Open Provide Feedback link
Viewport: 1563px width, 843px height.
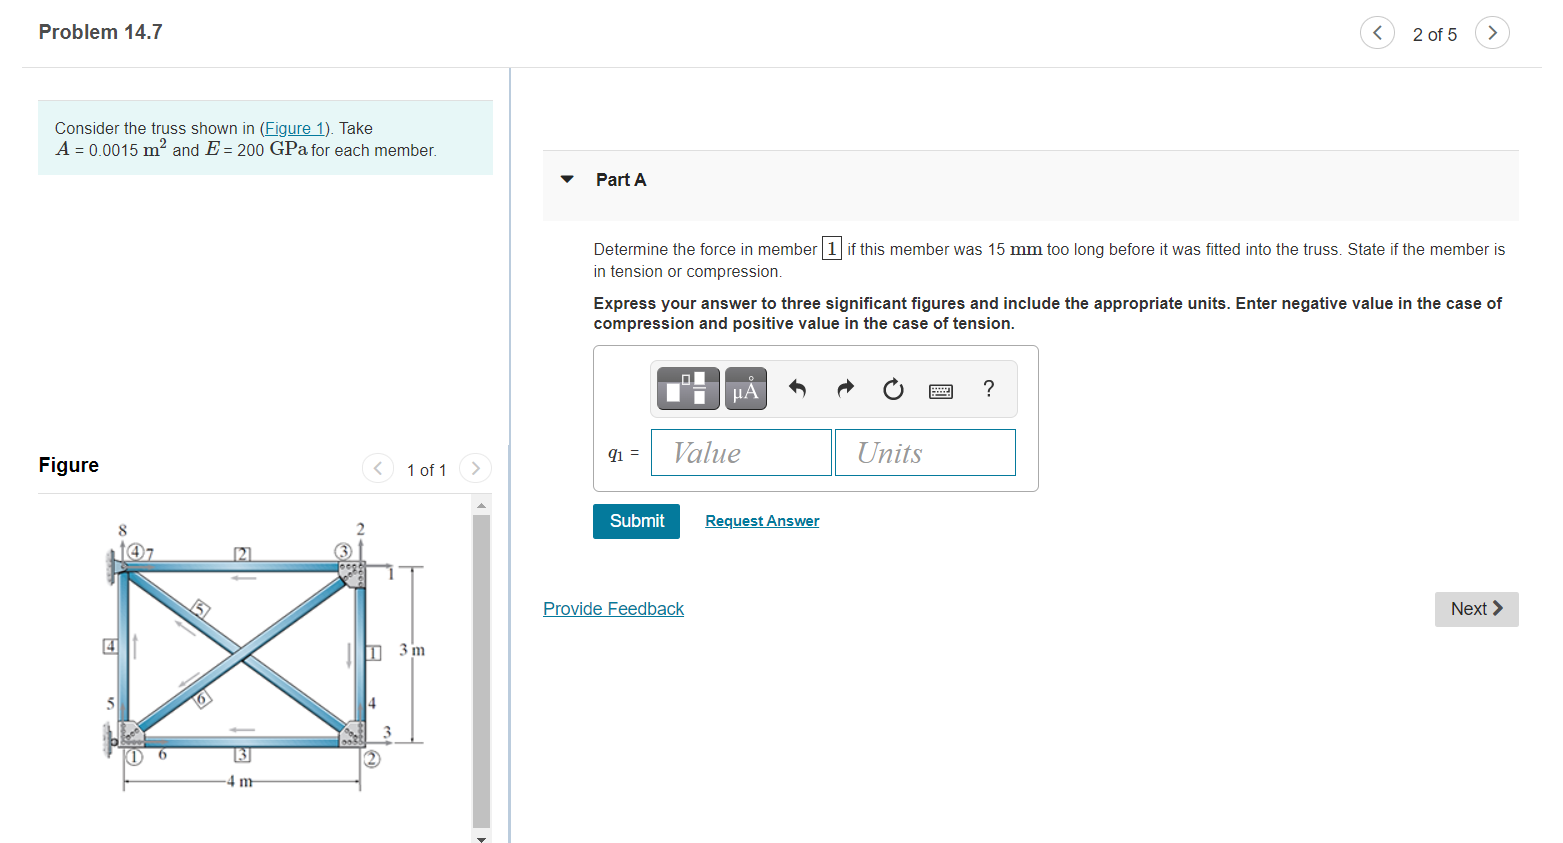point(613,609)
